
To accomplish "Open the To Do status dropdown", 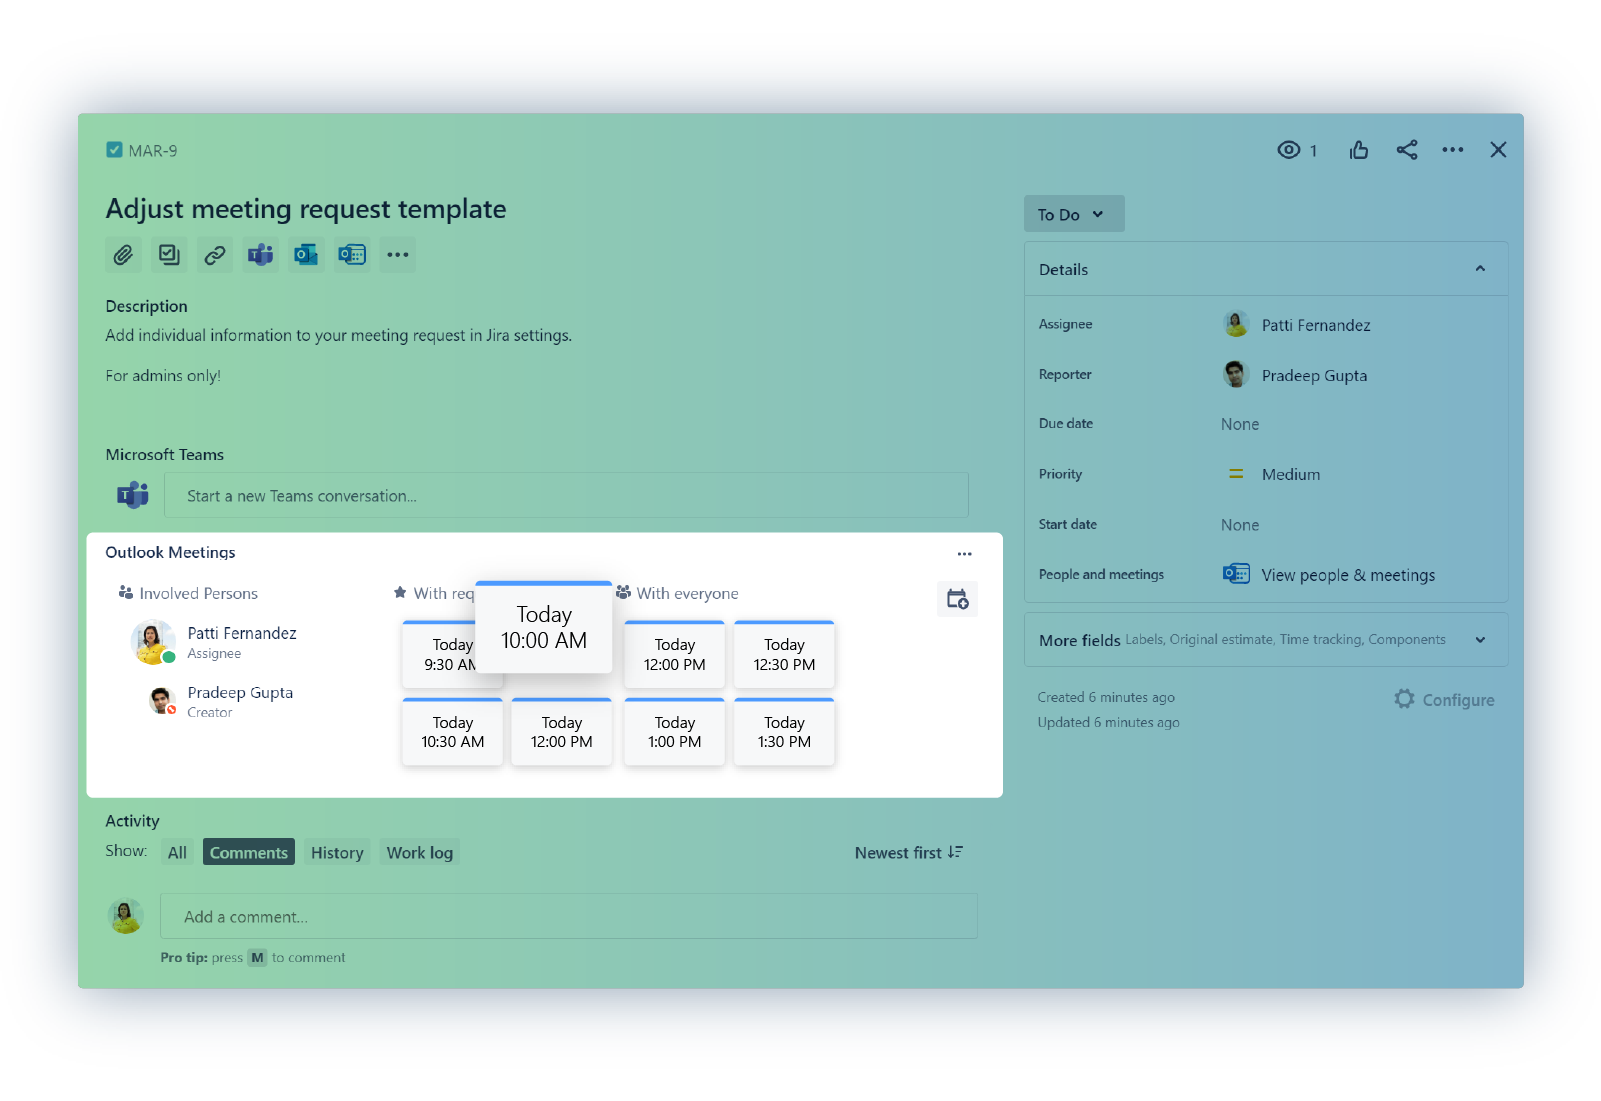I will [x=1073, y=214].
